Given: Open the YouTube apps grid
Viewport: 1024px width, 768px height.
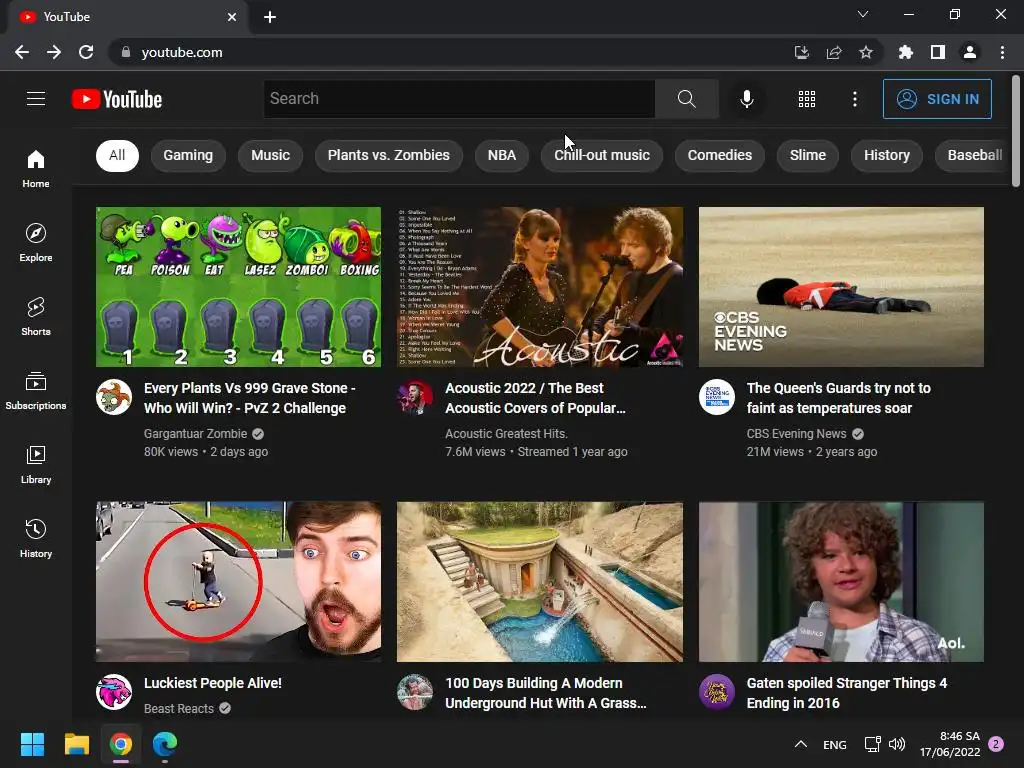Looking at the screenshot, I should point(807,99).
